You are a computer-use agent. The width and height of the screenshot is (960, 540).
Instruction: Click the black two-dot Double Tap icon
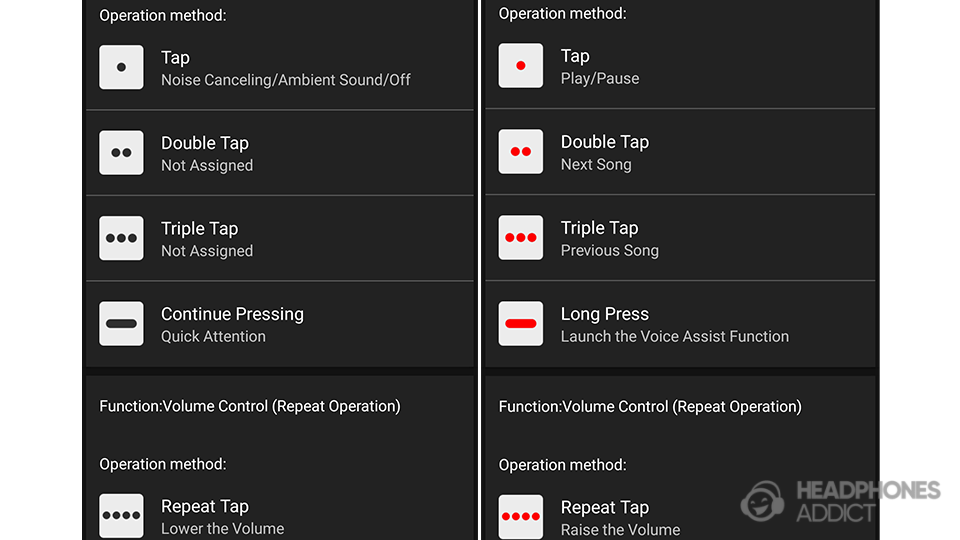click(121, 153)
